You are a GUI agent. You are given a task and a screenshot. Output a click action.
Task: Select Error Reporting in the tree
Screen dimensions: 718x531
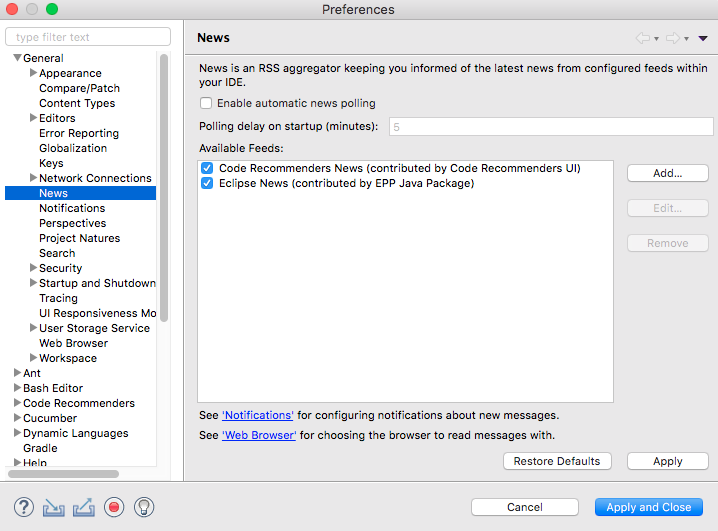pos(79,133)
